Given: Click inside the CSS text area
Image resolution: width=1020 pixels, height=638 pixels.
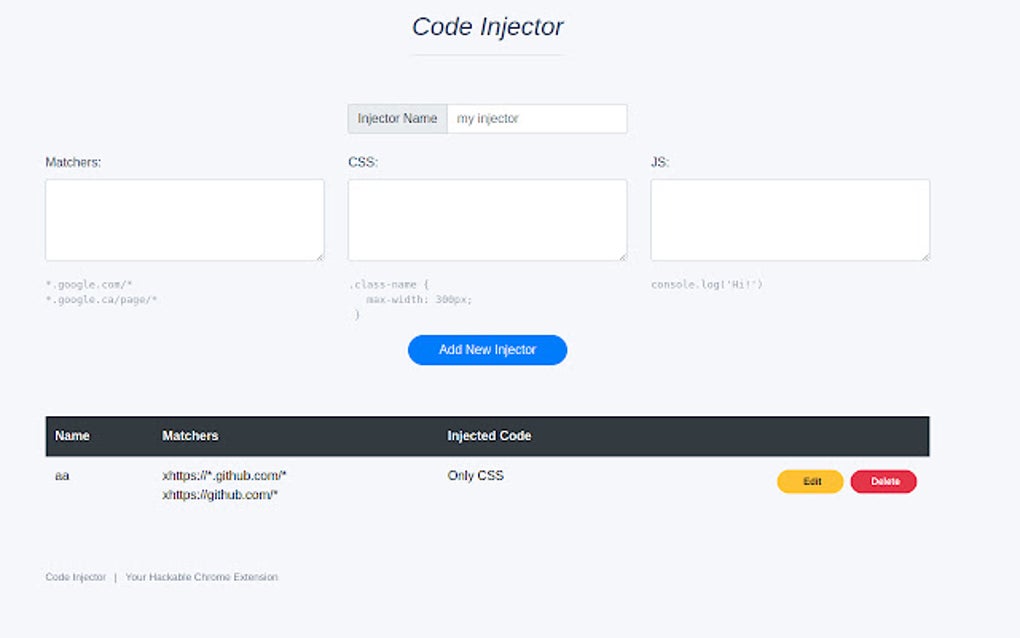Looking at the screenshot, I should pyautogui.click(x=487, y=219).
